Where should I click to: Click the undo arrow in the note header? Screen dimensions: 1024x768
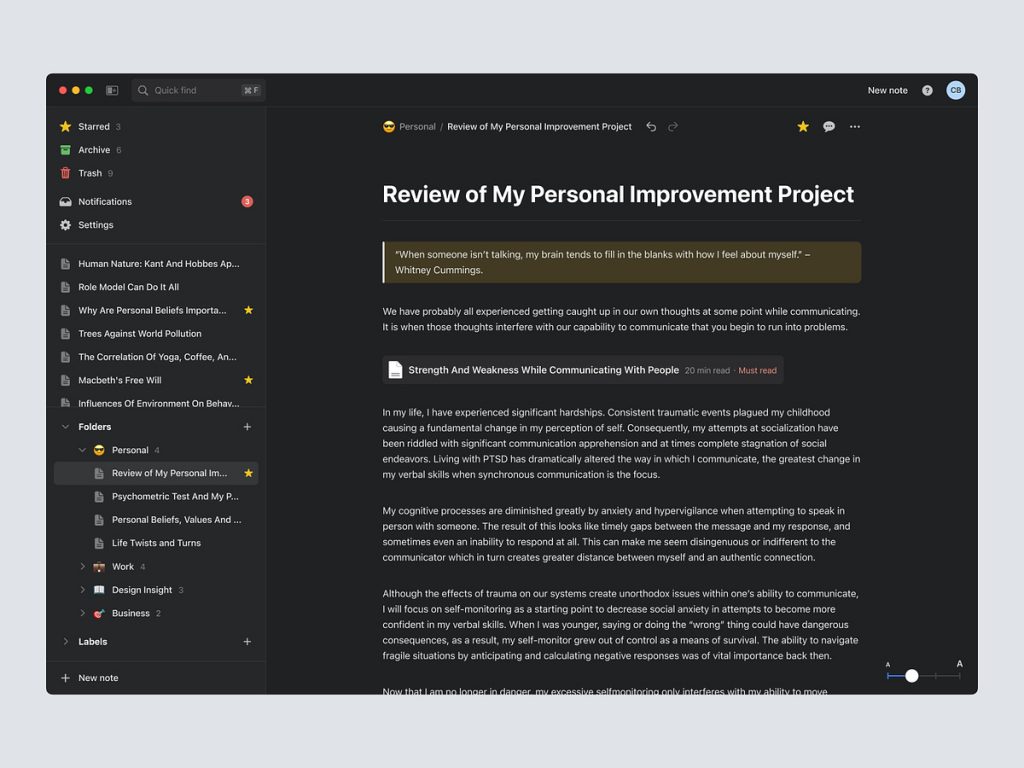651,127
